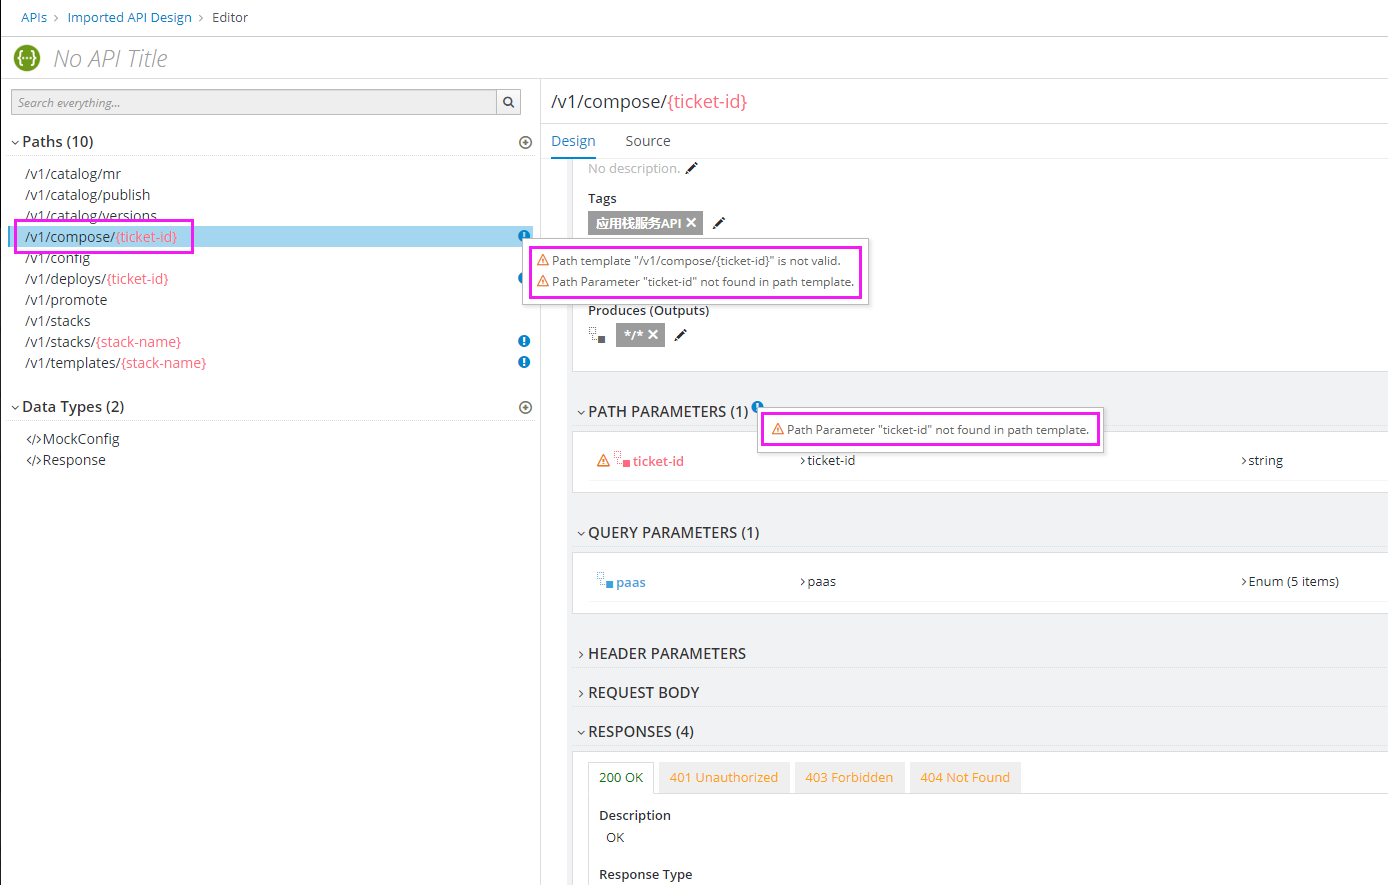
Task: Open the Response data type
Action: pyautogui.click(x=74, y=460)
